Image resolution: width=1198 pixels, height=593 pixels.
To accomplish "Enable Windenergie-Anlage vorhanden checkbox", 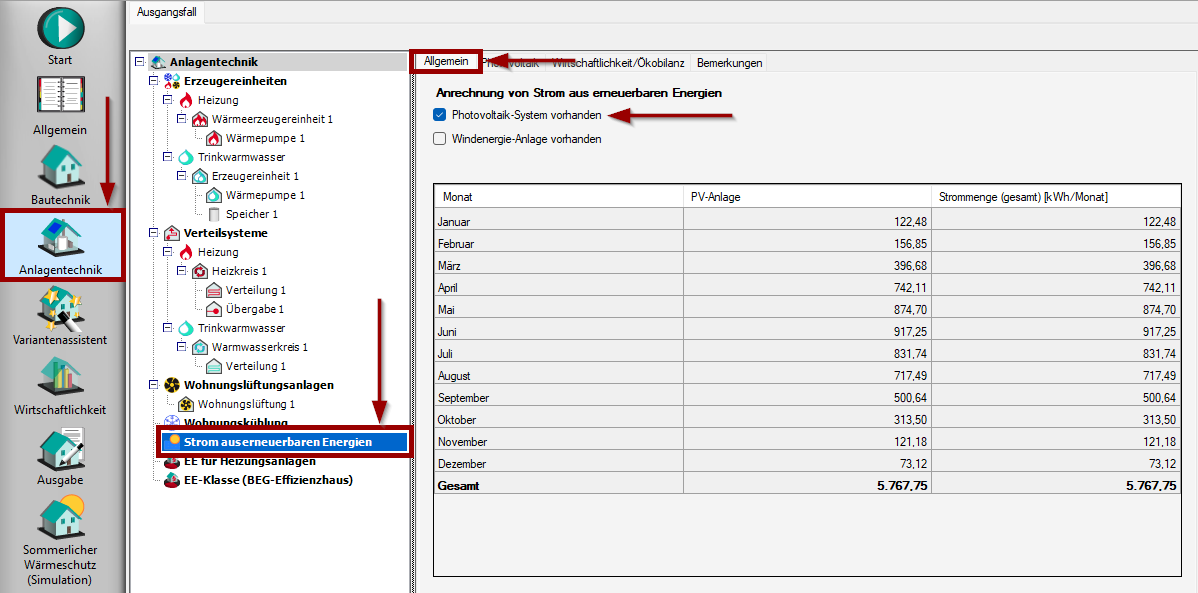I will pos(439,139).
